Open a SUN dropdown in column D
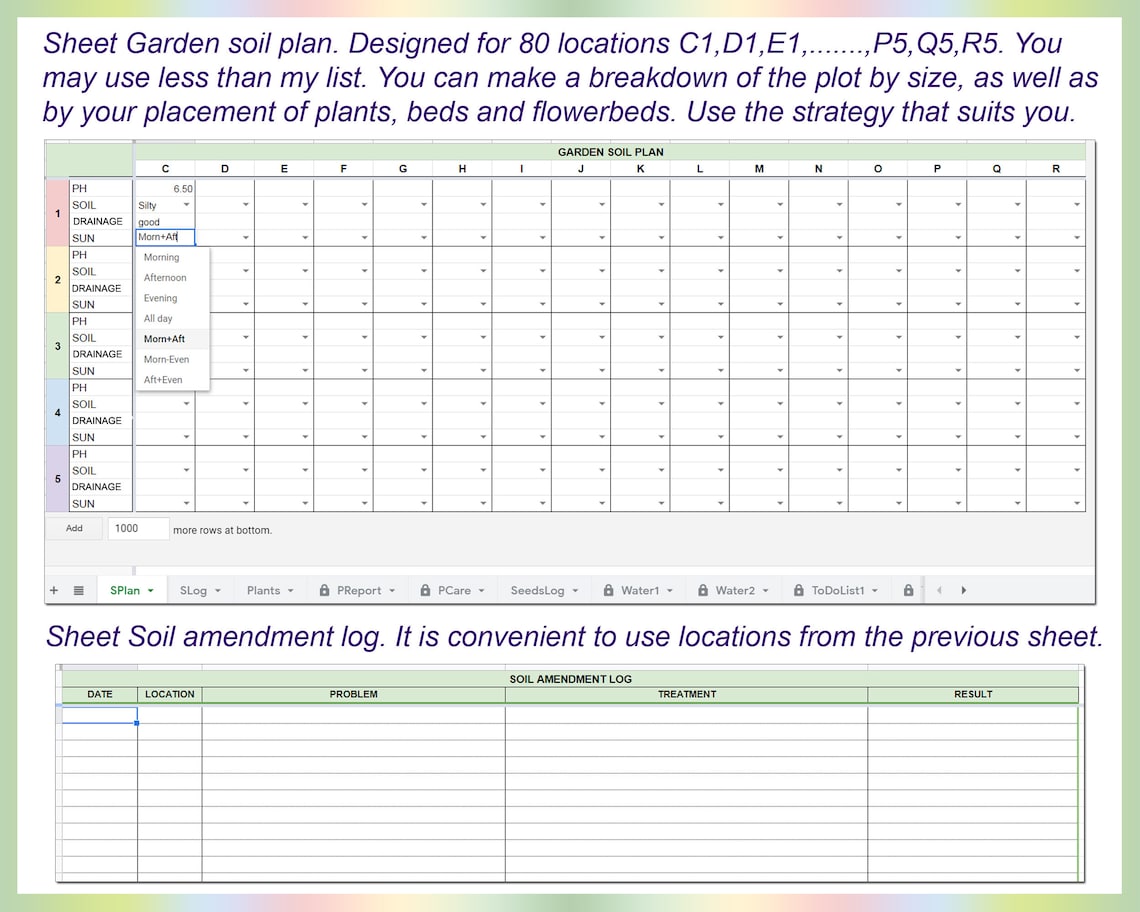 click(246, 237)
